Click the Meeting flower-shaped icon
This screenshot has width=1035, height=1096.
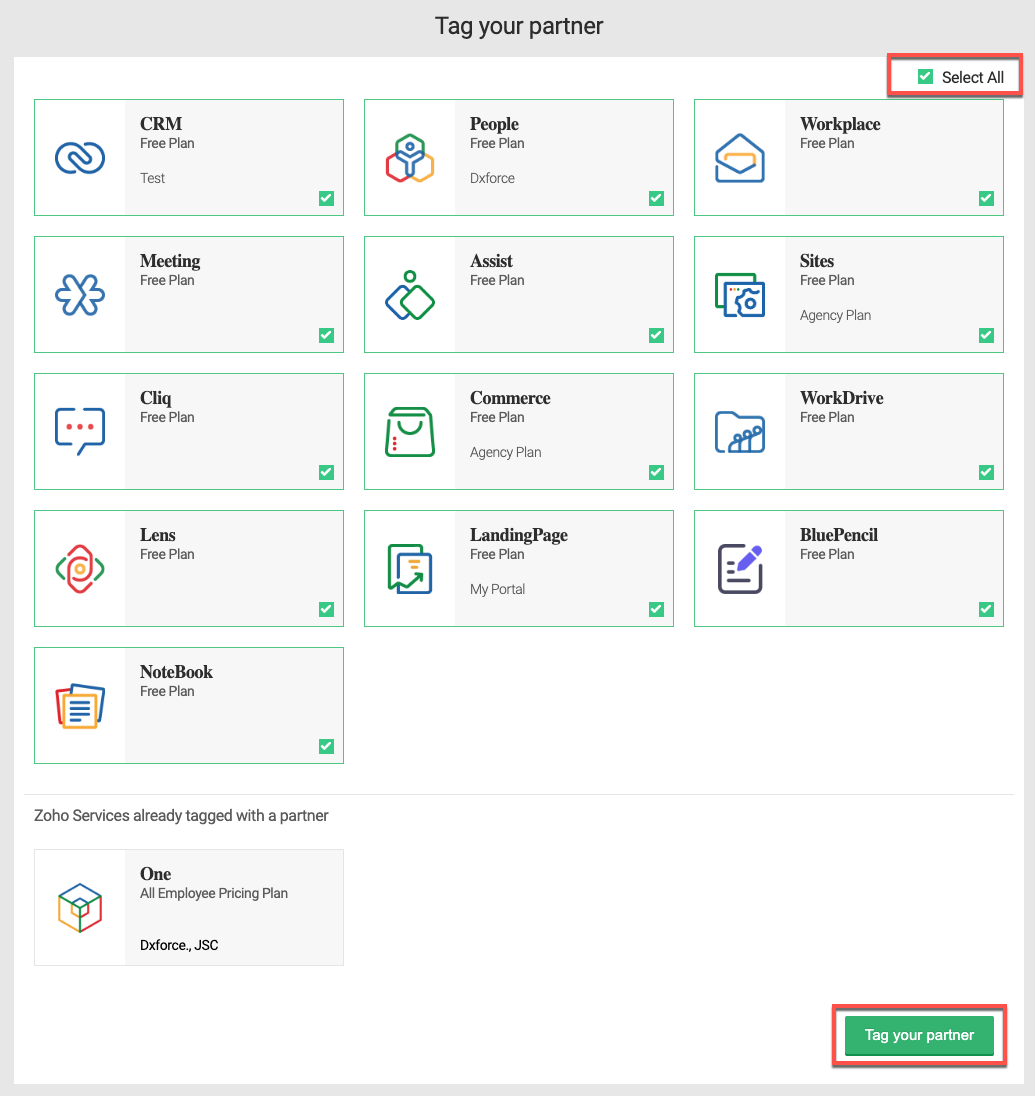(x=80, y=295)
